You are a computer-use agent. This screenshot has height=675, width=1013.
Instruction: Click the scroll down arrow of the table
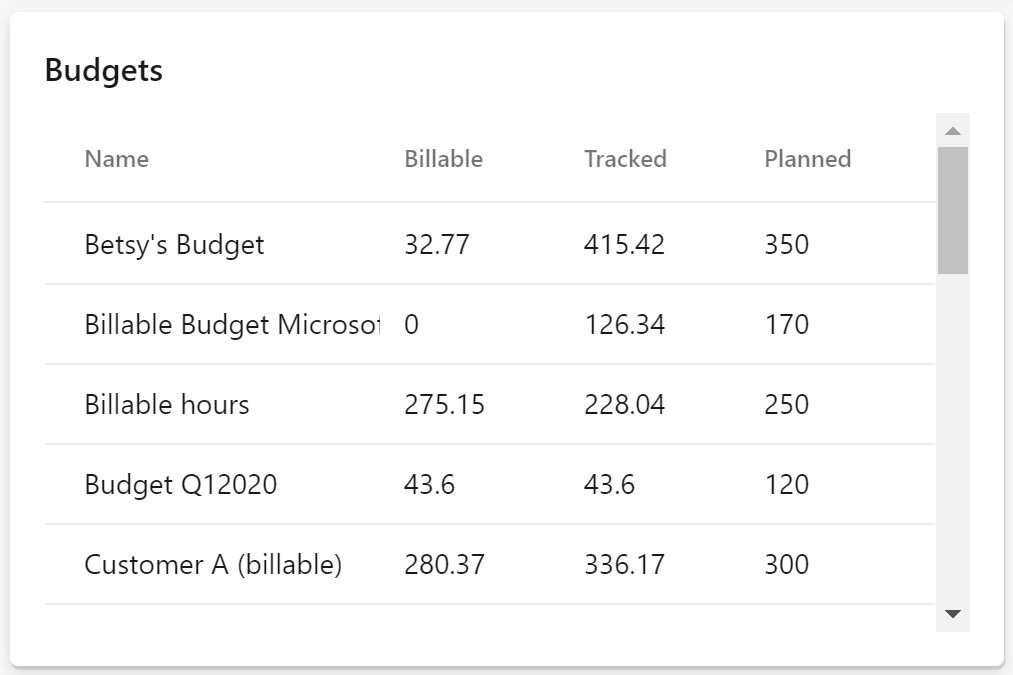[x=953, y=614]
